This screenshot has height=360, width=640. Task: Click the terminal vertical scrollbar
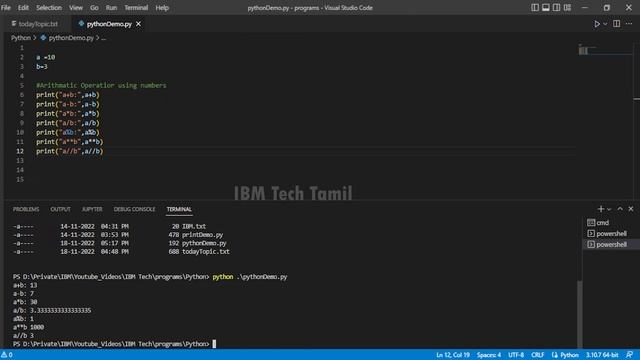[x=579, y=314]
